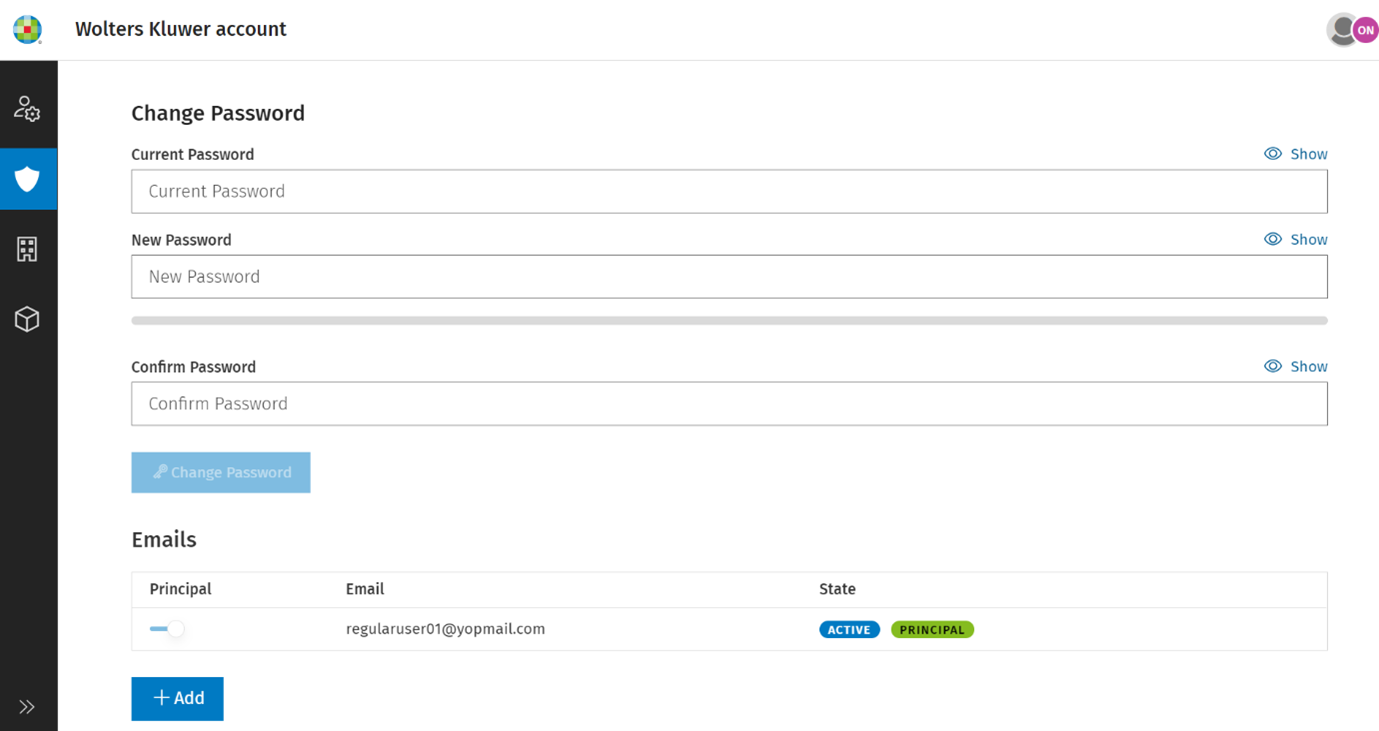1379x731 pixels.
Task: Toggle principal switch for regularuser01@yopmail.com
Action: (167, 629)
